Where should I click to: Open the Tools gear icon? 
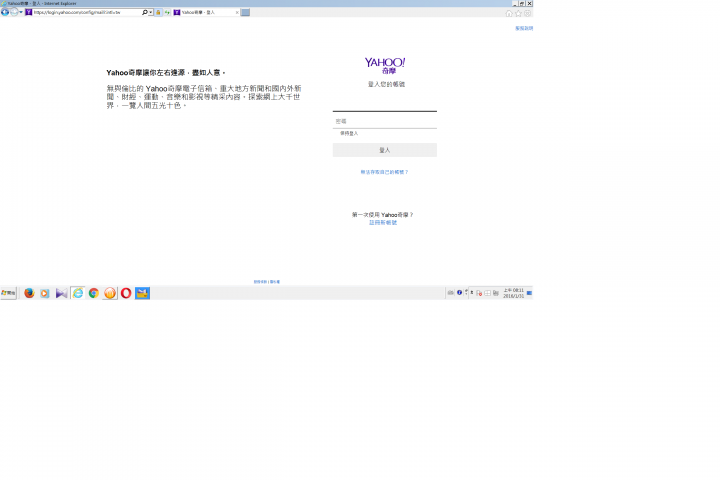pos(528,13)
